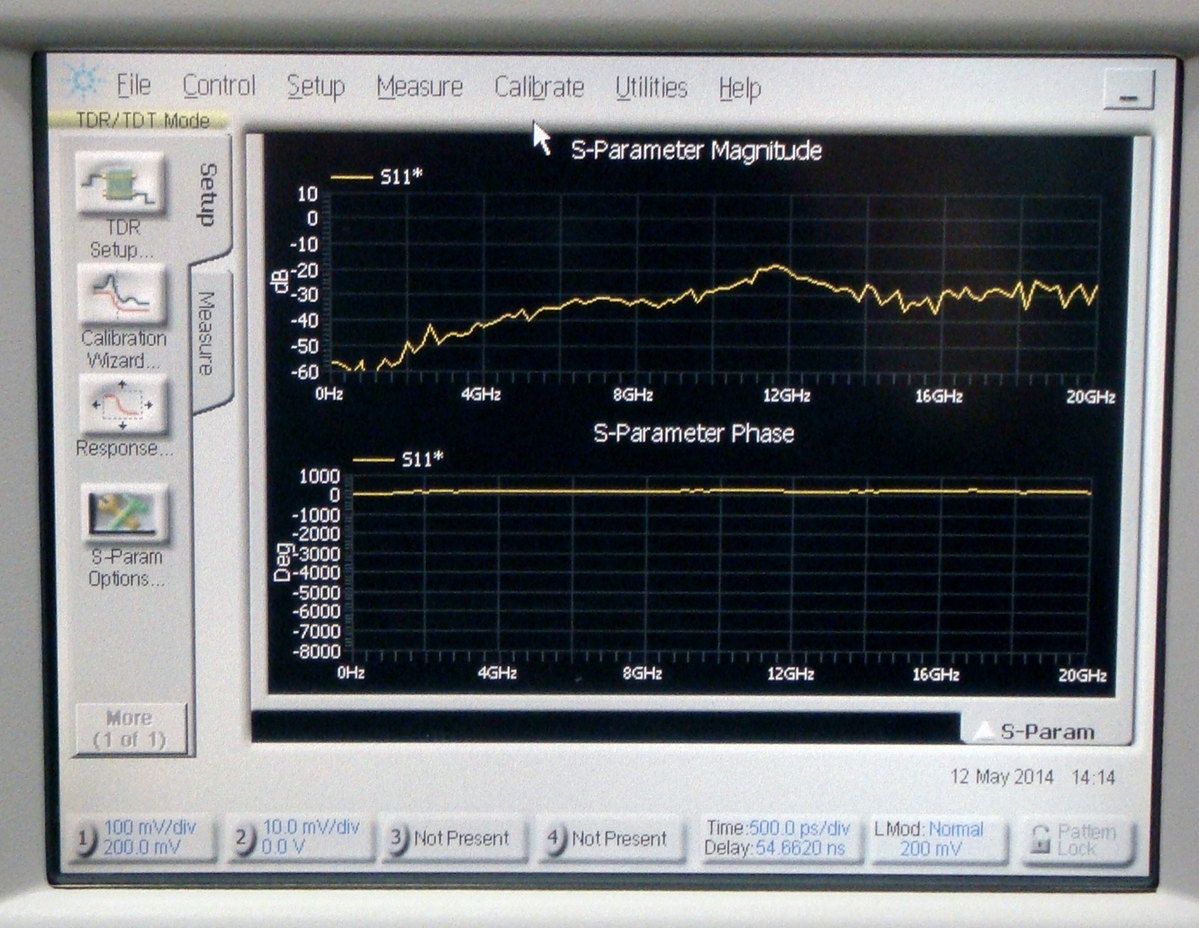1199x928 pixels.
Task: Click the More (1 of 1) button
Action: coord(129,728)
